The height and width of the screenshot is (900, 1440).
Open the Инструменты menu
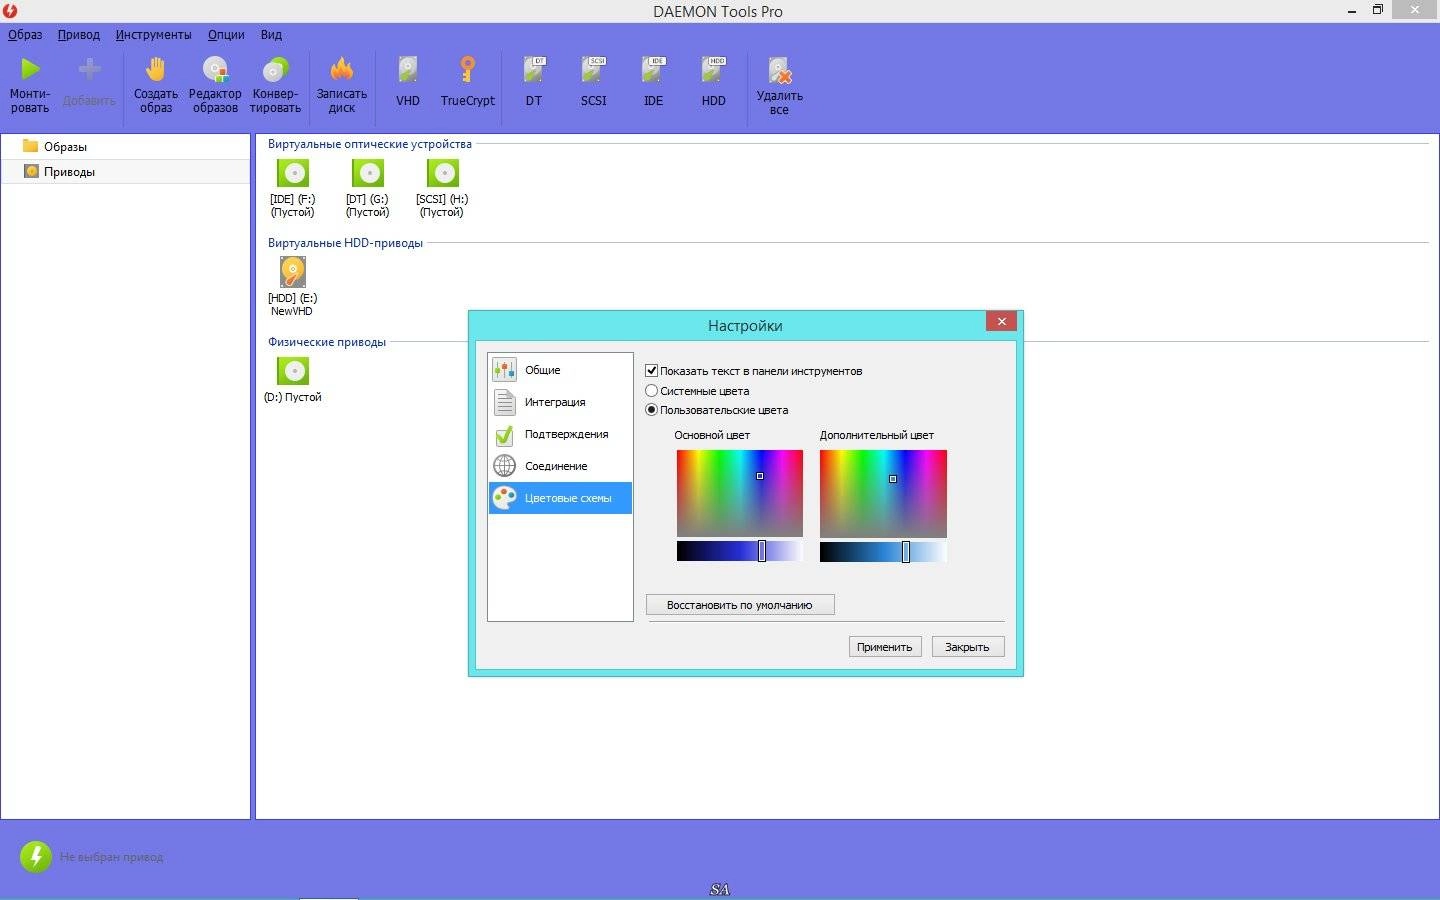pyautogui.click(x=153, y=34)
